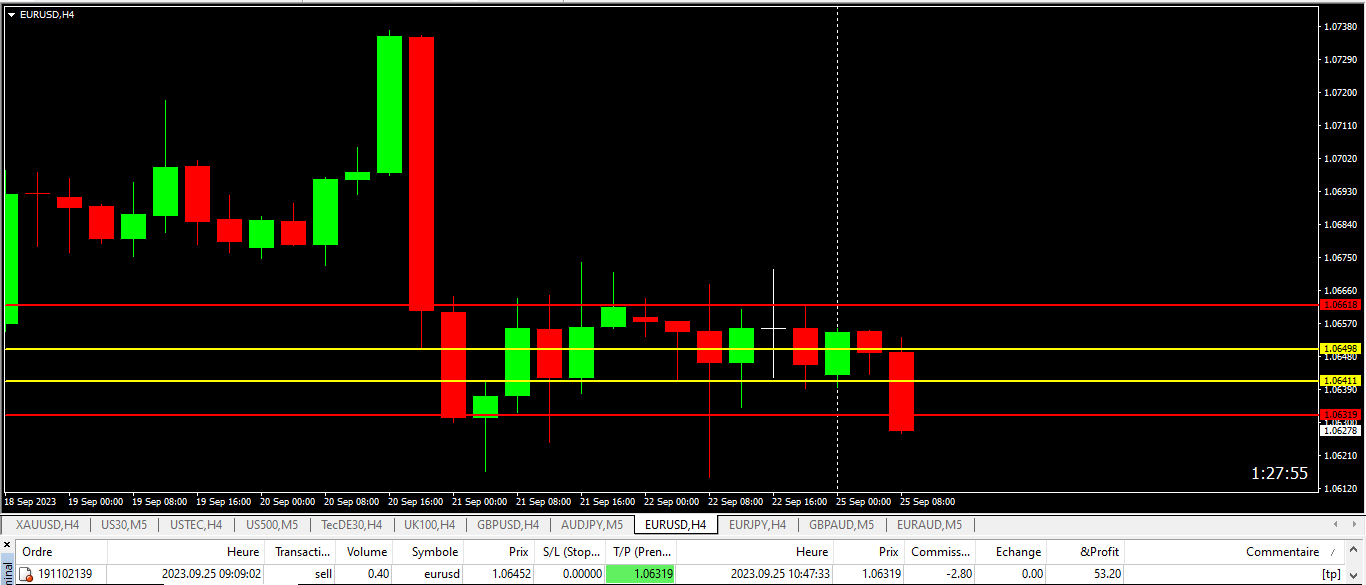This screenshot has width=1366, height=585.
Task: Click the red 1.06618 price label
Action: tap(1341, 304)
